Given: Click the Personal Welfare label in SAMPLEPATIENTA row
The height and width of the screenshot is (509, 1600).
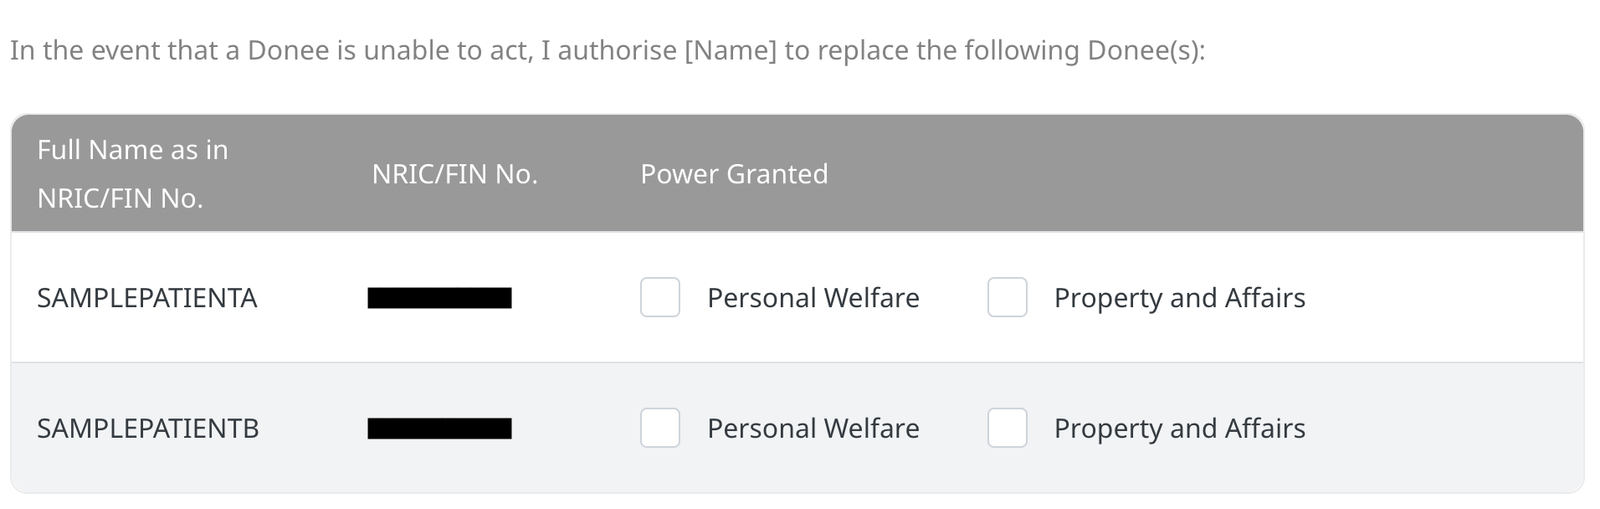Looking at the screenshot, I should point(813,298).
